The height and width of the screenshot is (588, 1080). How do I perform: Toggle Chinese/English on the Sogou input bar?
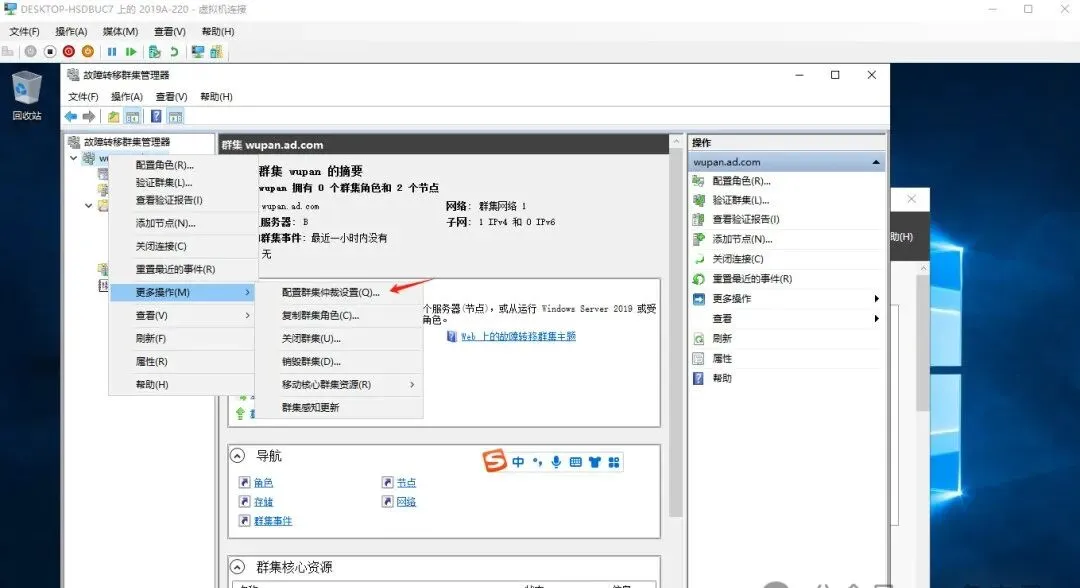518,462
